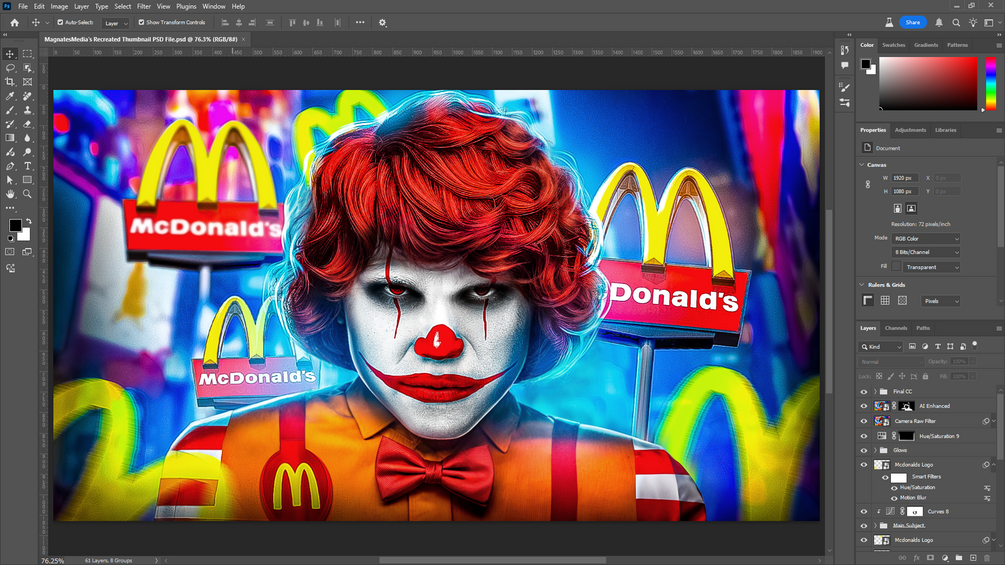This screenshot has width=1005, height=565.
Task: Switch to the Adjustments tab
Action: pyautogui.click(x=910, y=130)
